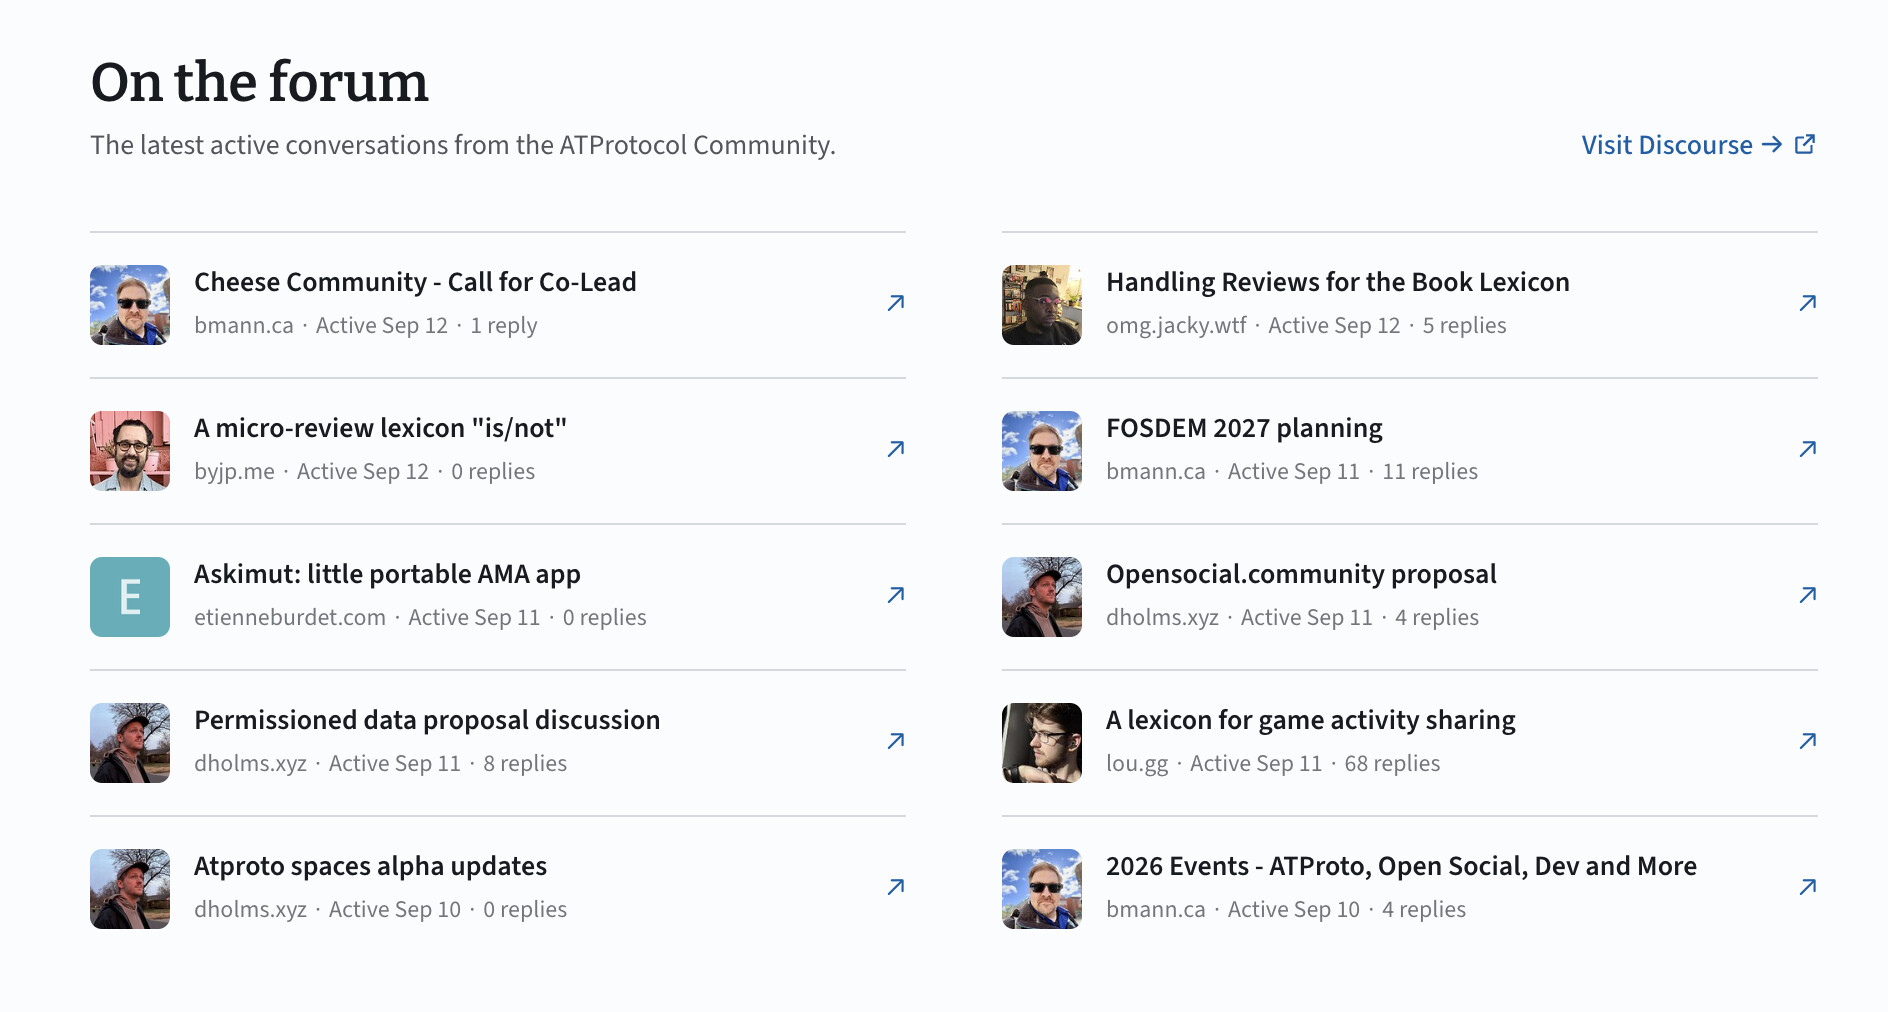Click arrow icon beside FOSDEM 2027 planning
The image size is (1888, 1012).
(x=1808, y=449)
